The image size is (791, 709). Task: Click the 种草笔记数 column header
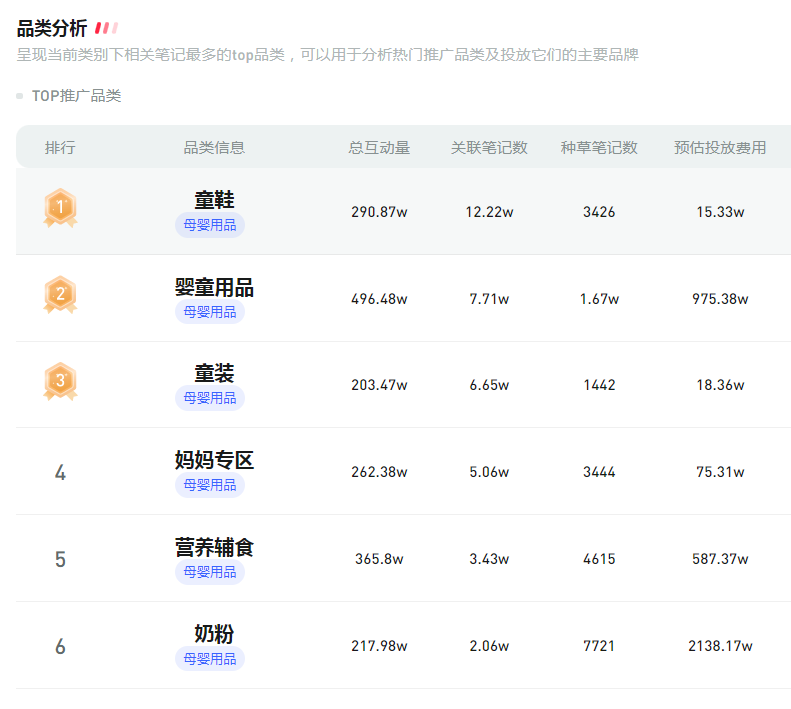click(x=599, y=148)
